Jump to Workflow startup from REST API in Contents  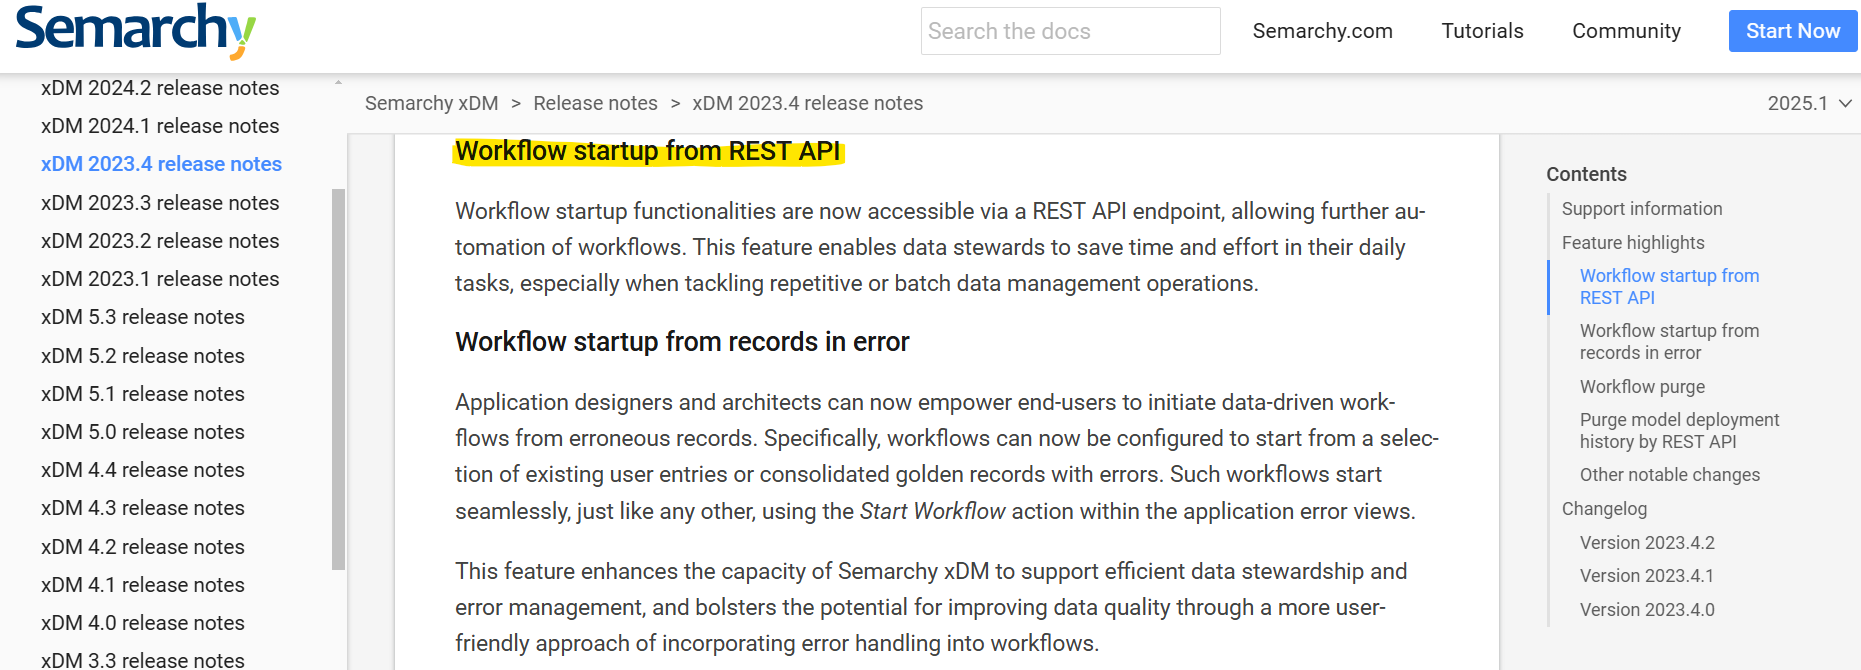coord(1669,287)
